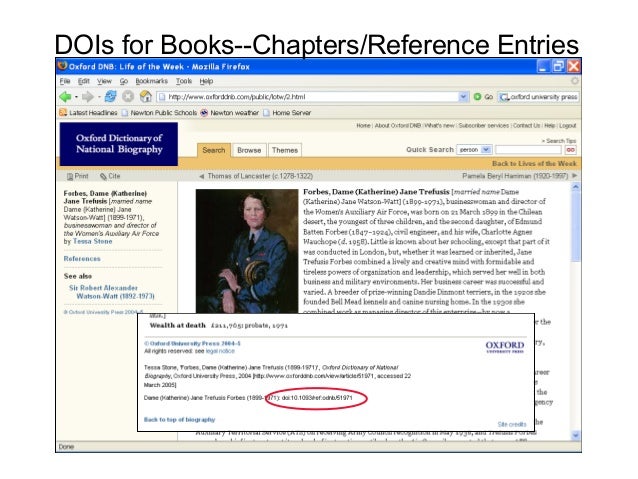Open the Quick Search person dropdown
The image size is (638, 479).
[x=474, y=150]
